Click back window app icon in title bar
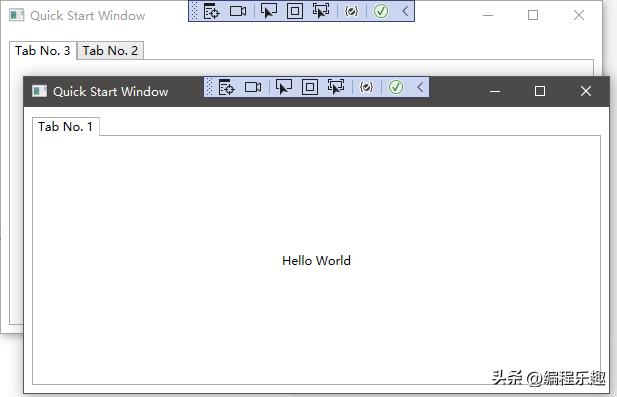Screen dimensions: 617x397 pyautogui.click(x=17, y=15)
